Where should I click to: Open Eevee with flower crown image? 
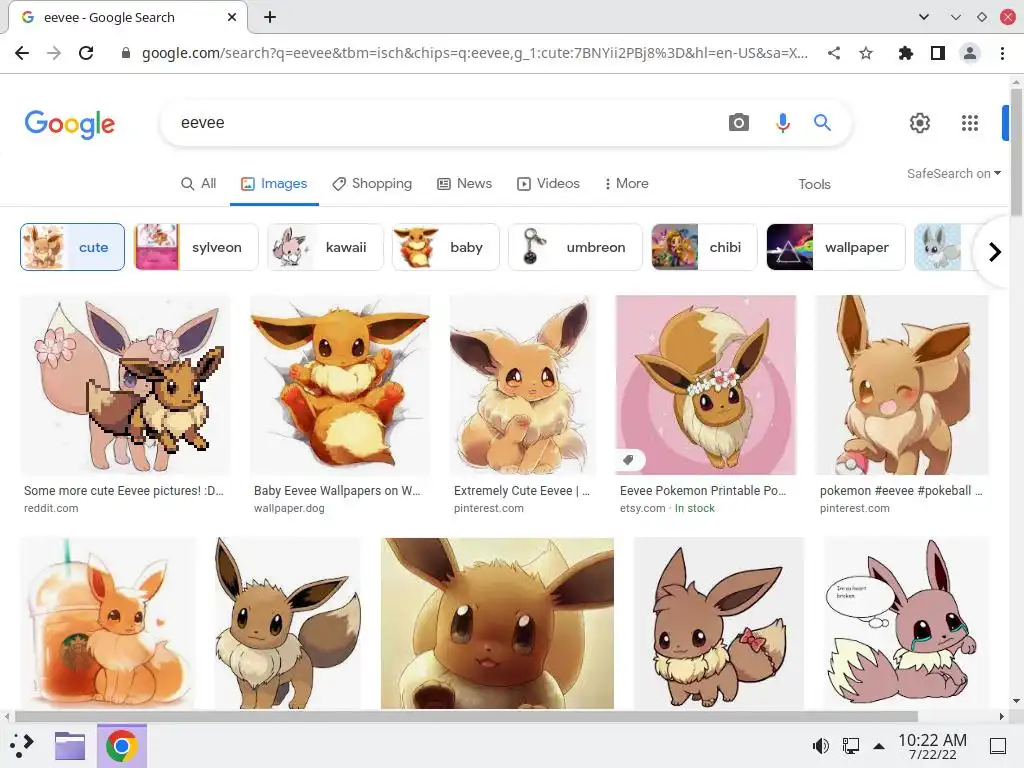point(706,385)
